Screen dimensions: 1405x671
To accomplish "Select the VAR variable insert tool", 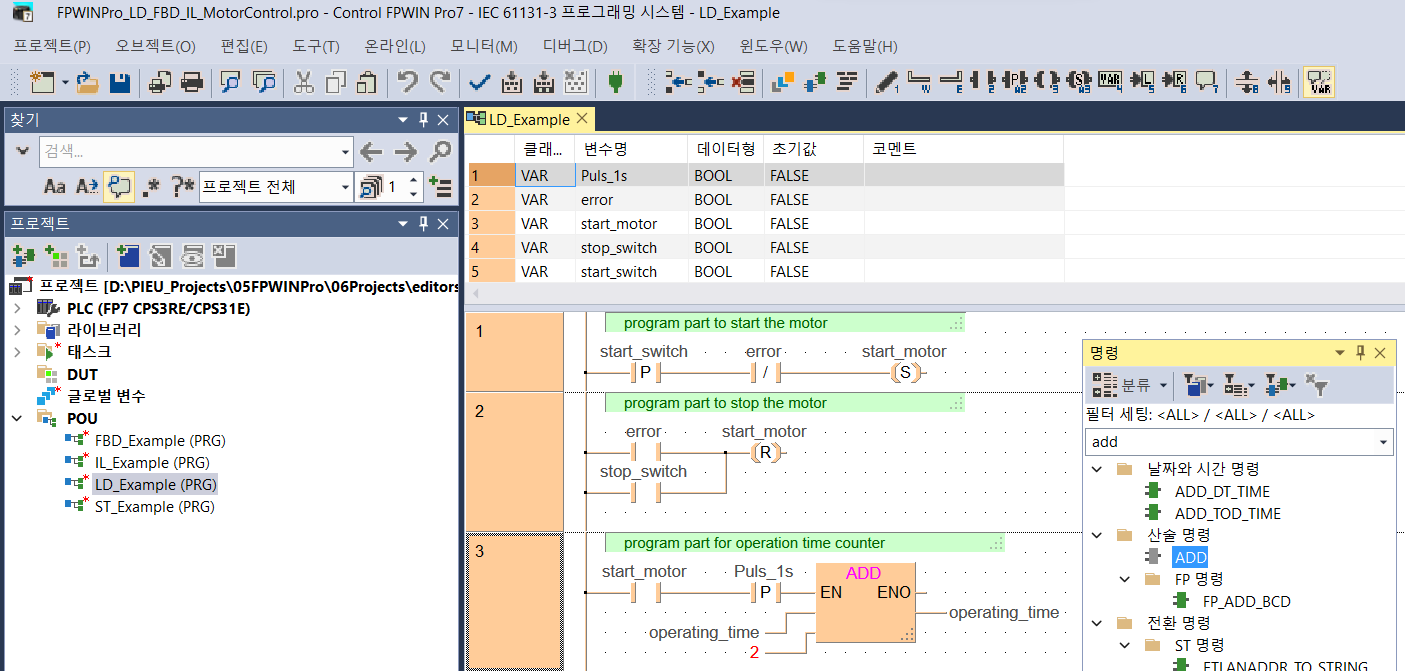I will tap(1110, 82).
